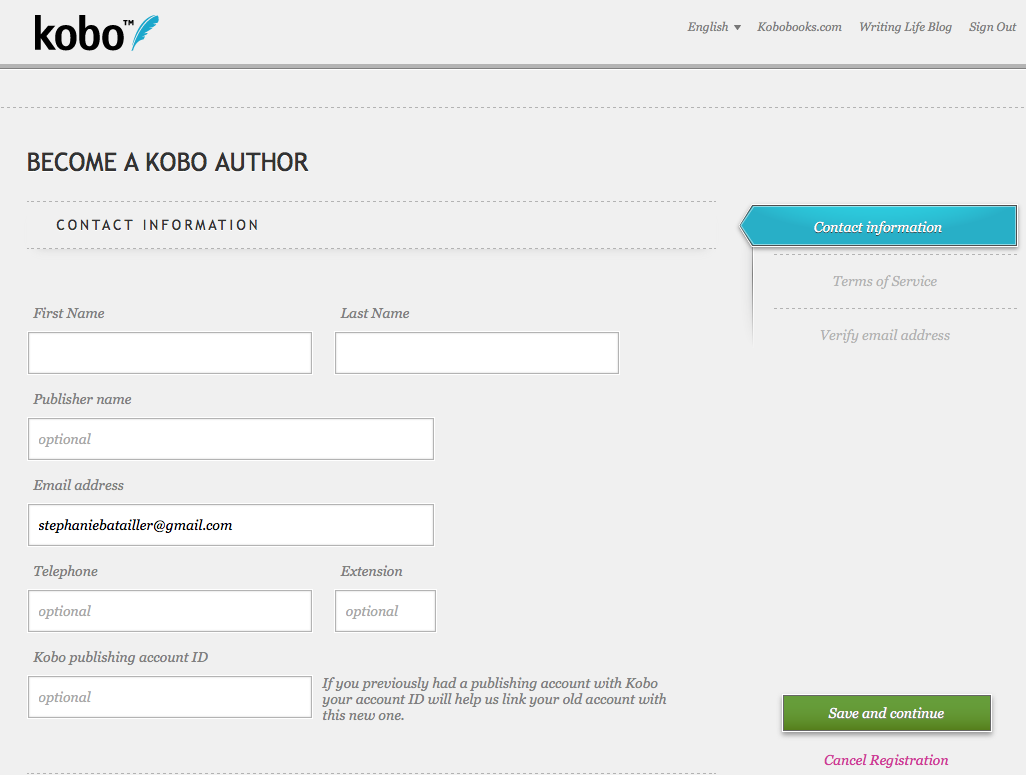Sign Out of the account
This screenshot has width=1026, height=775.
[992, 27]
